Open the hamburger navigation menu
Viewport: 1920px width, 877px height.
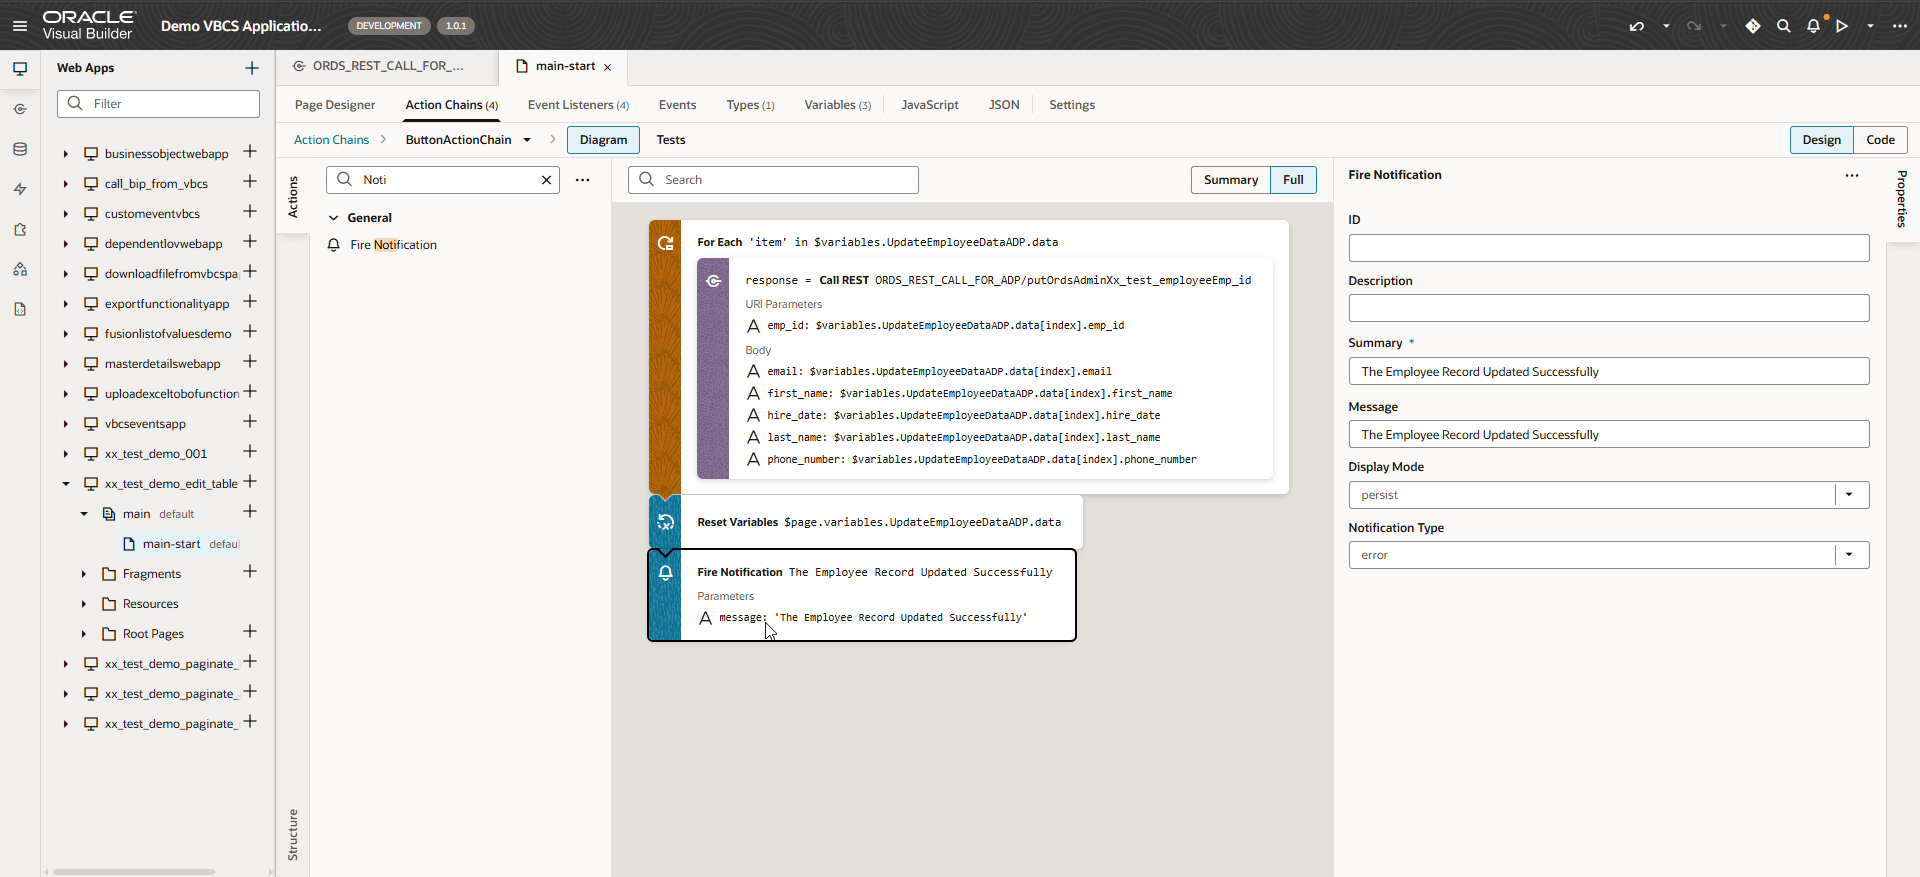20,26
